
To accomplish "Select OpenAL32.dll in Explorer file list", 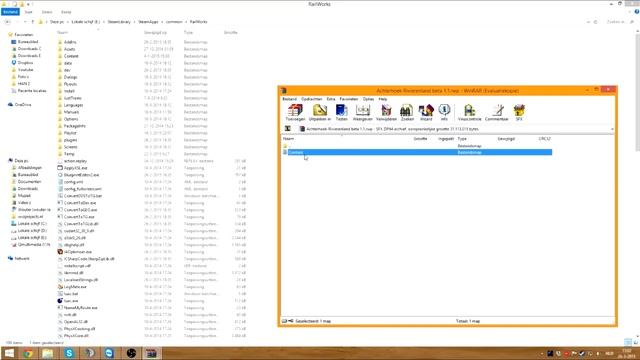I will pos(76,322).
